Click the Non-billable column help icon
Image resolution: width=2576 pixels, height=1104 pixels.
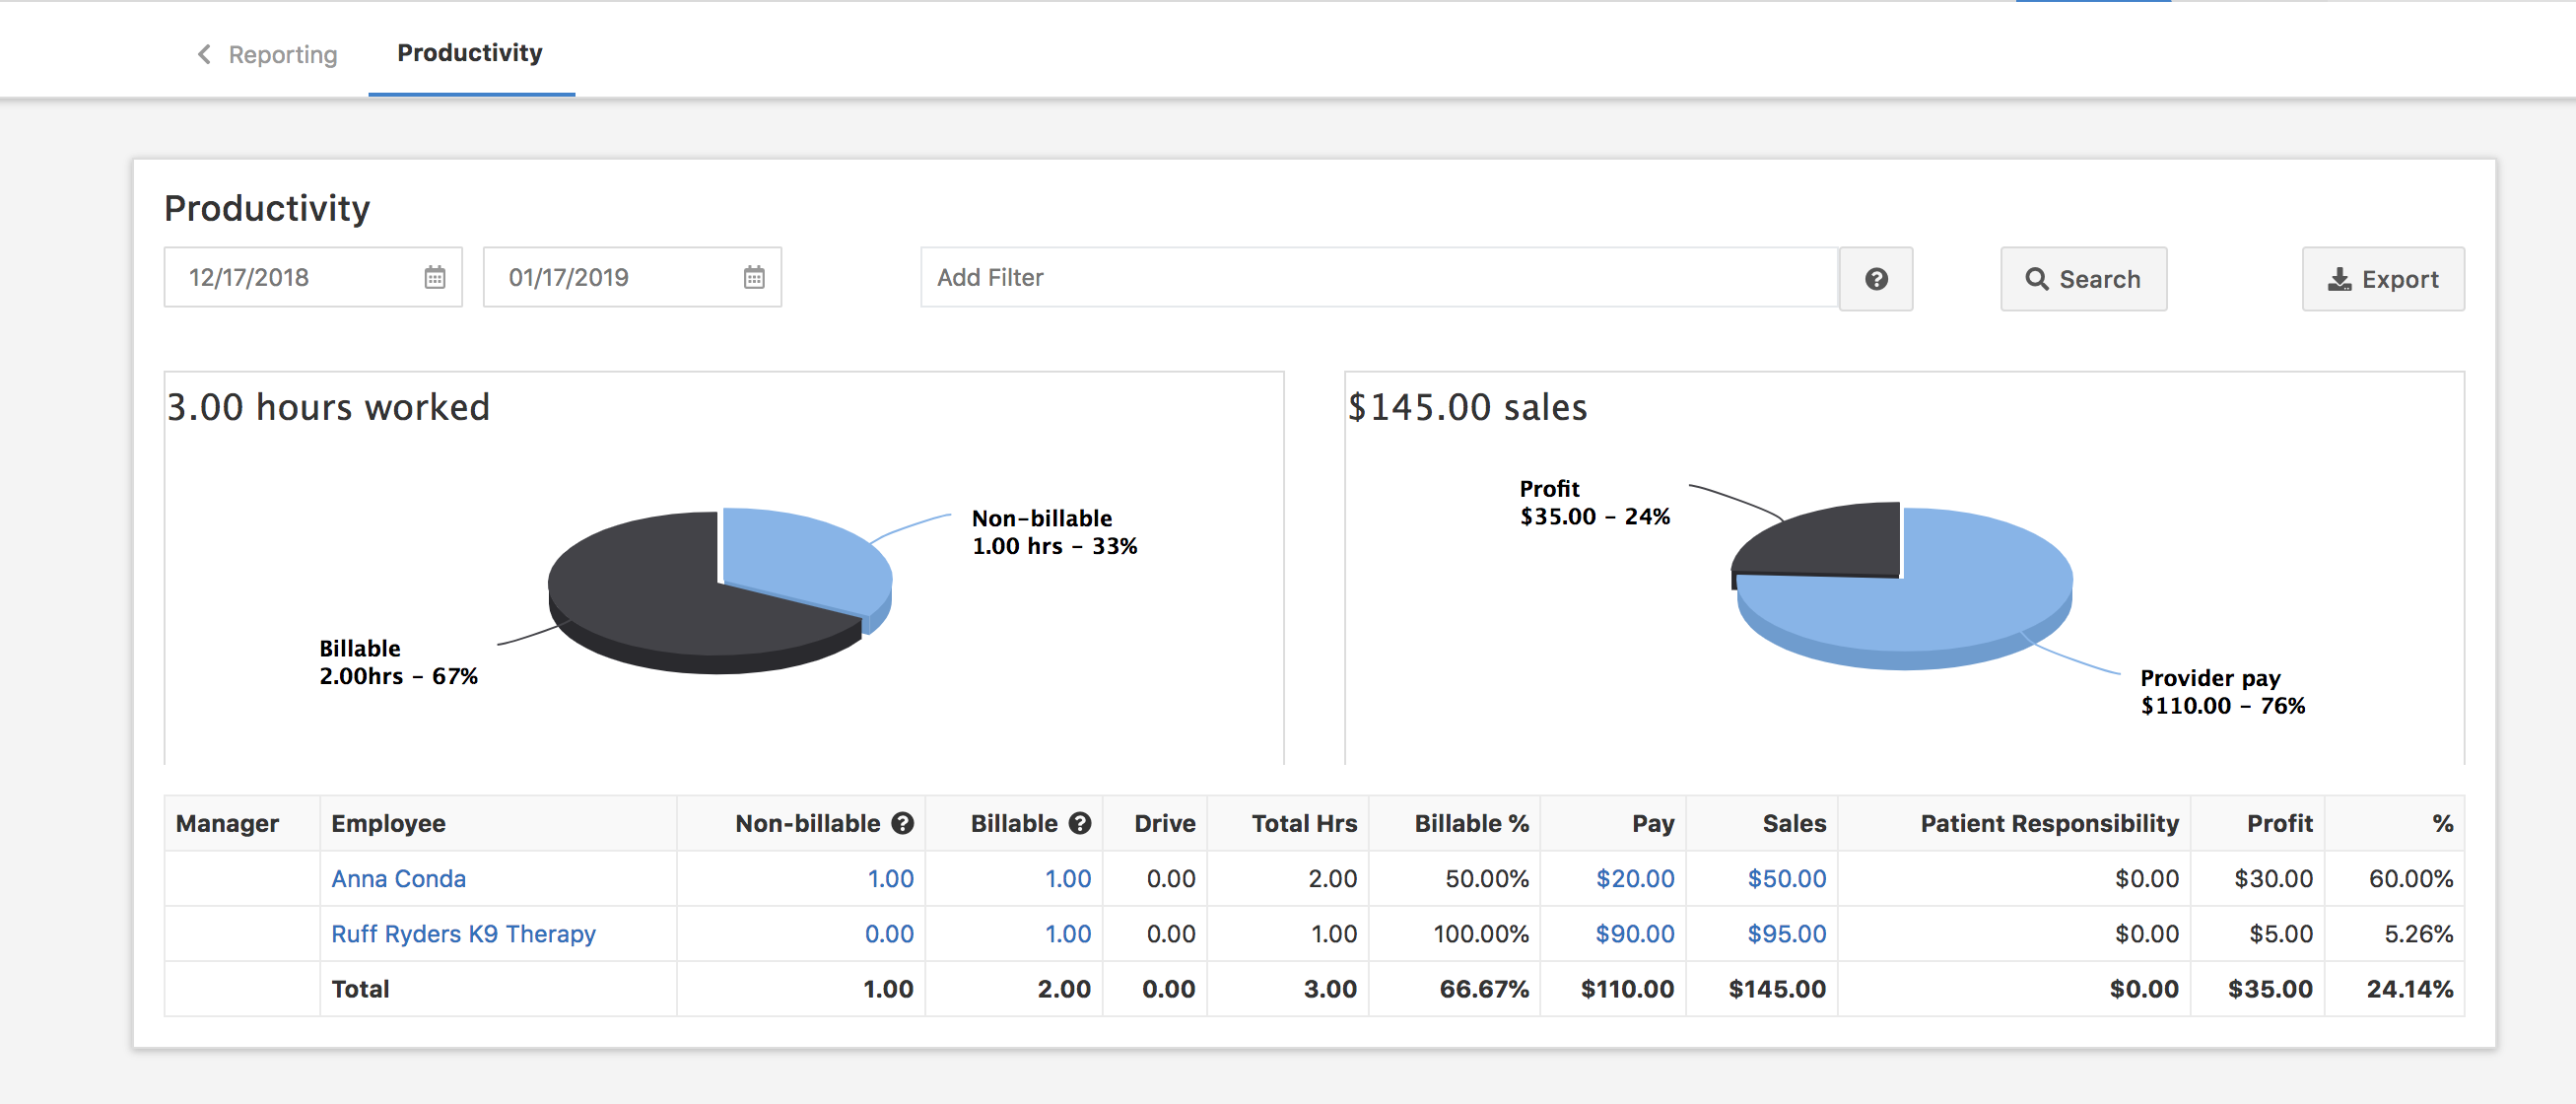point(901,823)
